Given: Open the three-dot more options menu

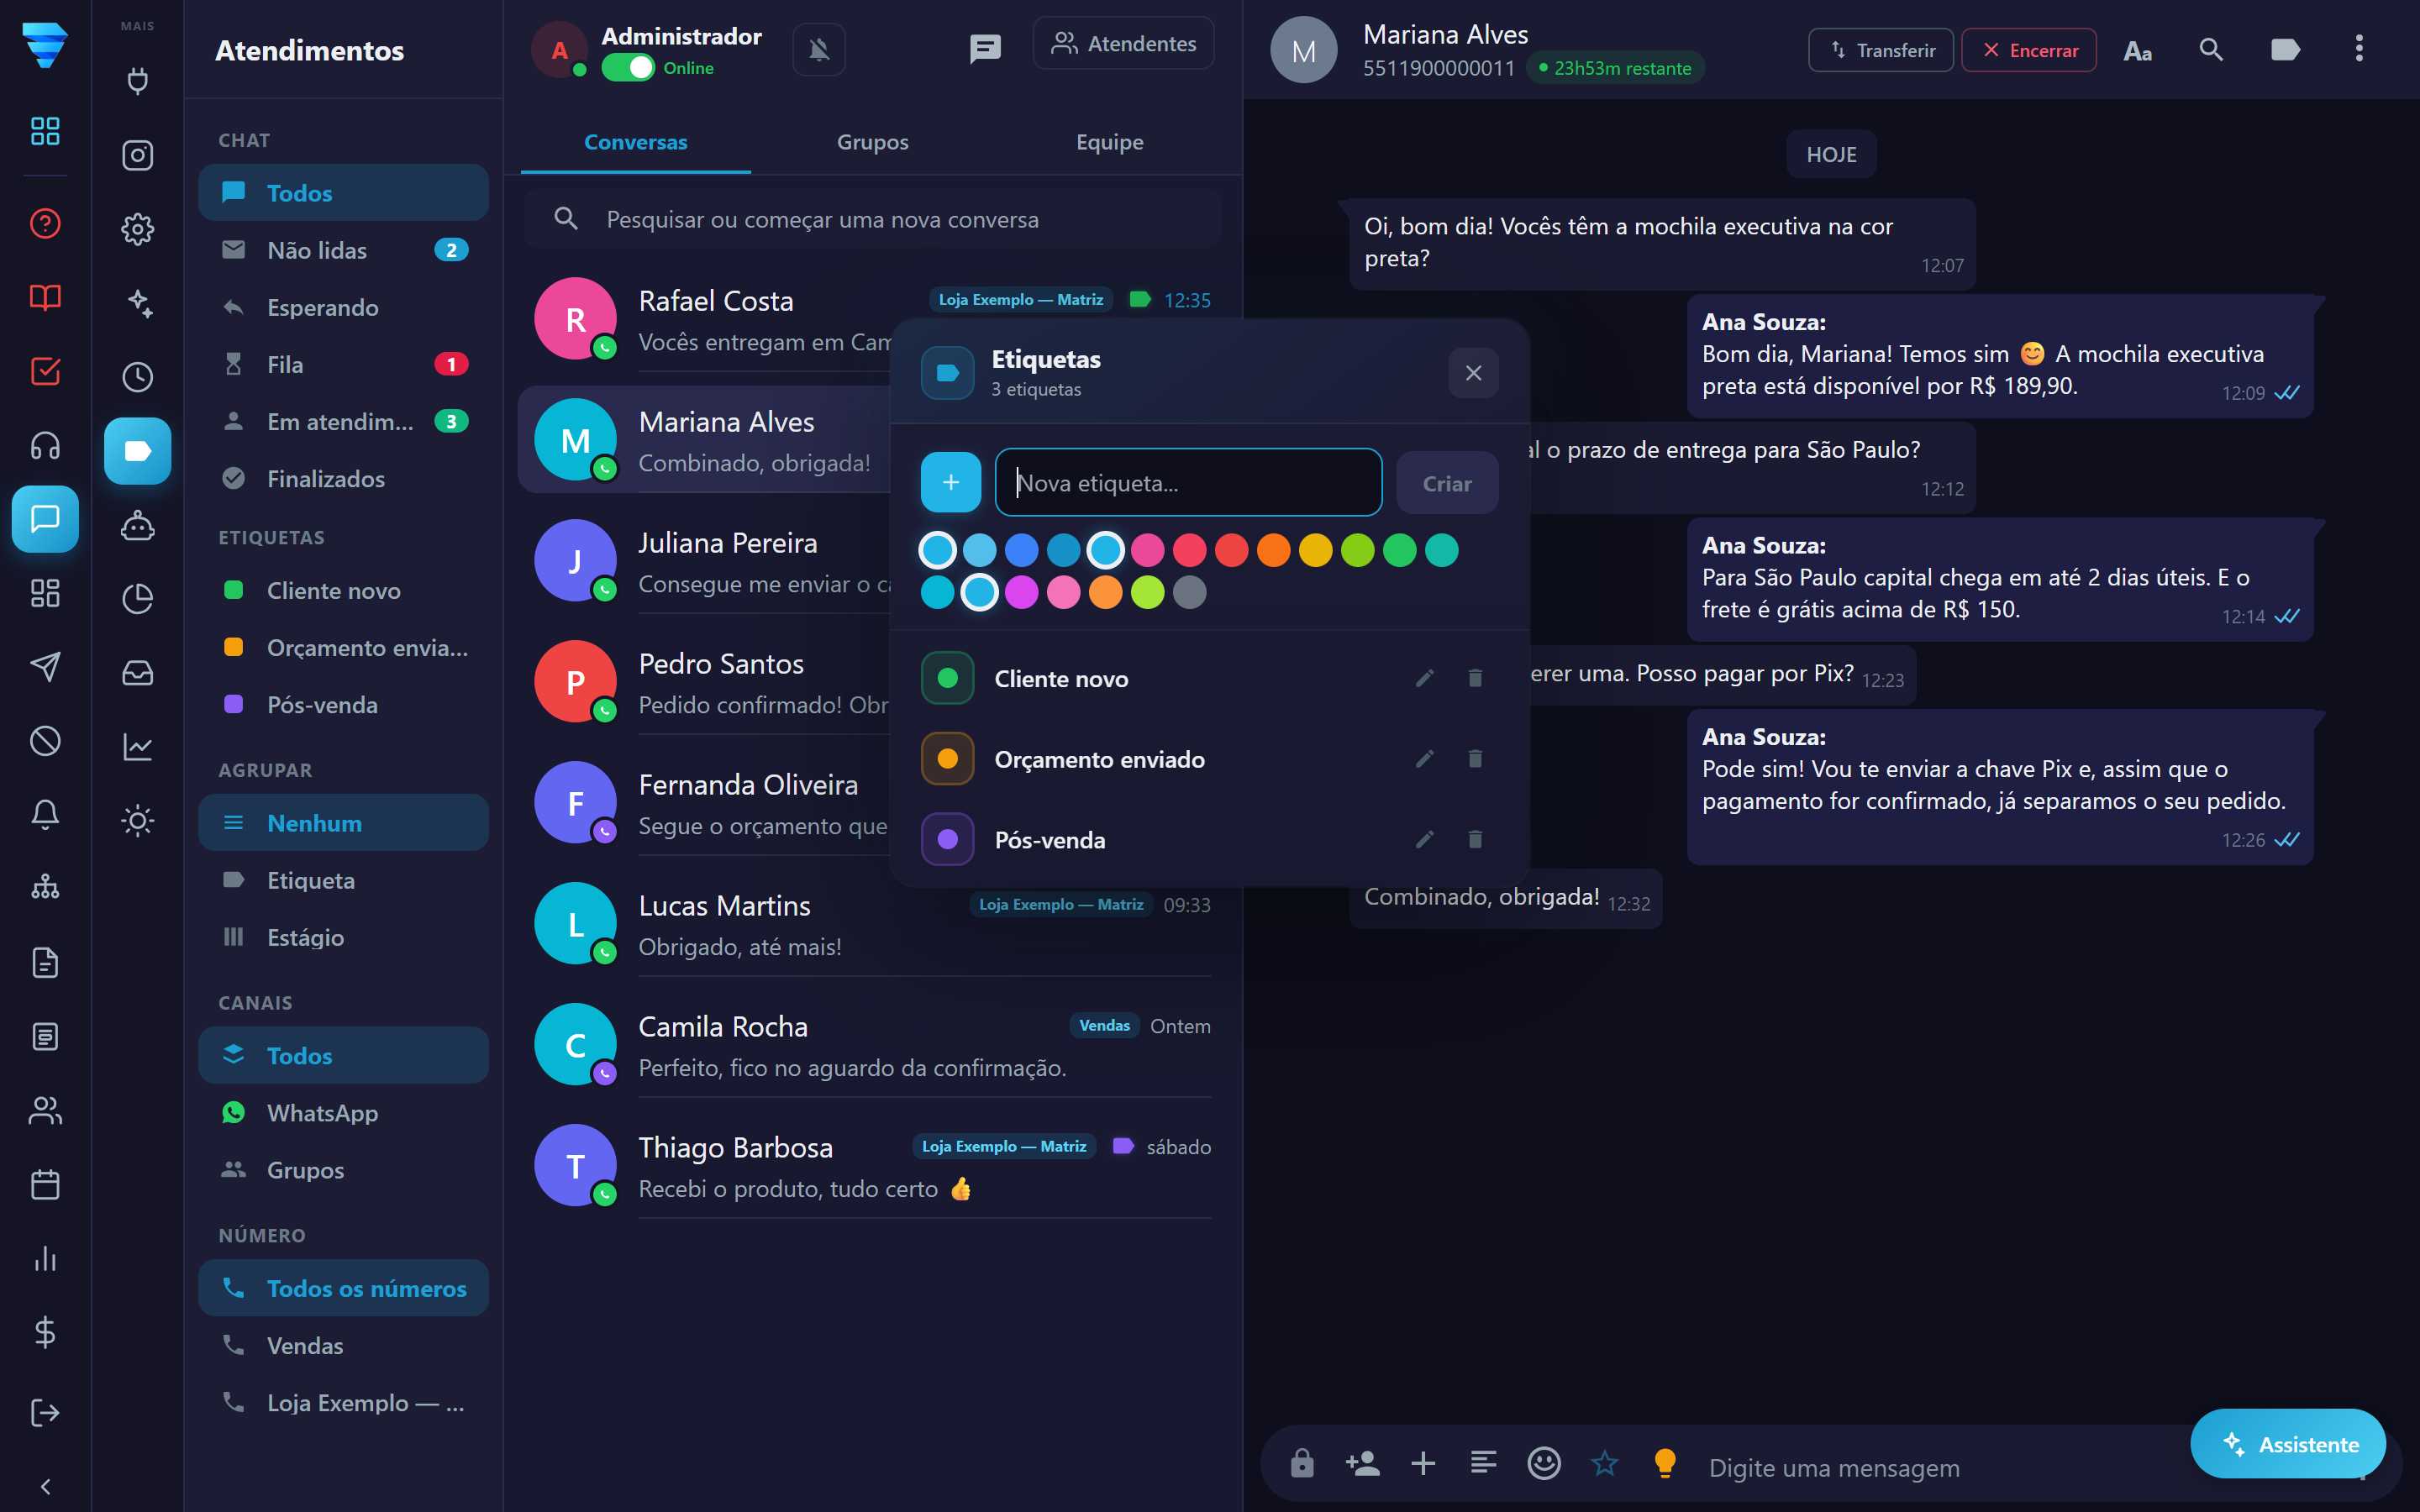Looking at the screenshot, I should 2359,49.
